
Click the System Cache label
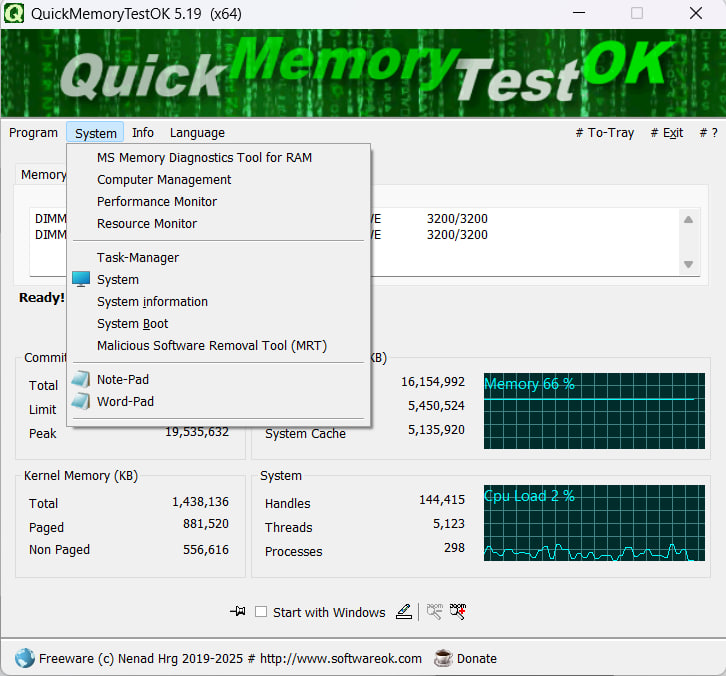click(x=305, y=433)
